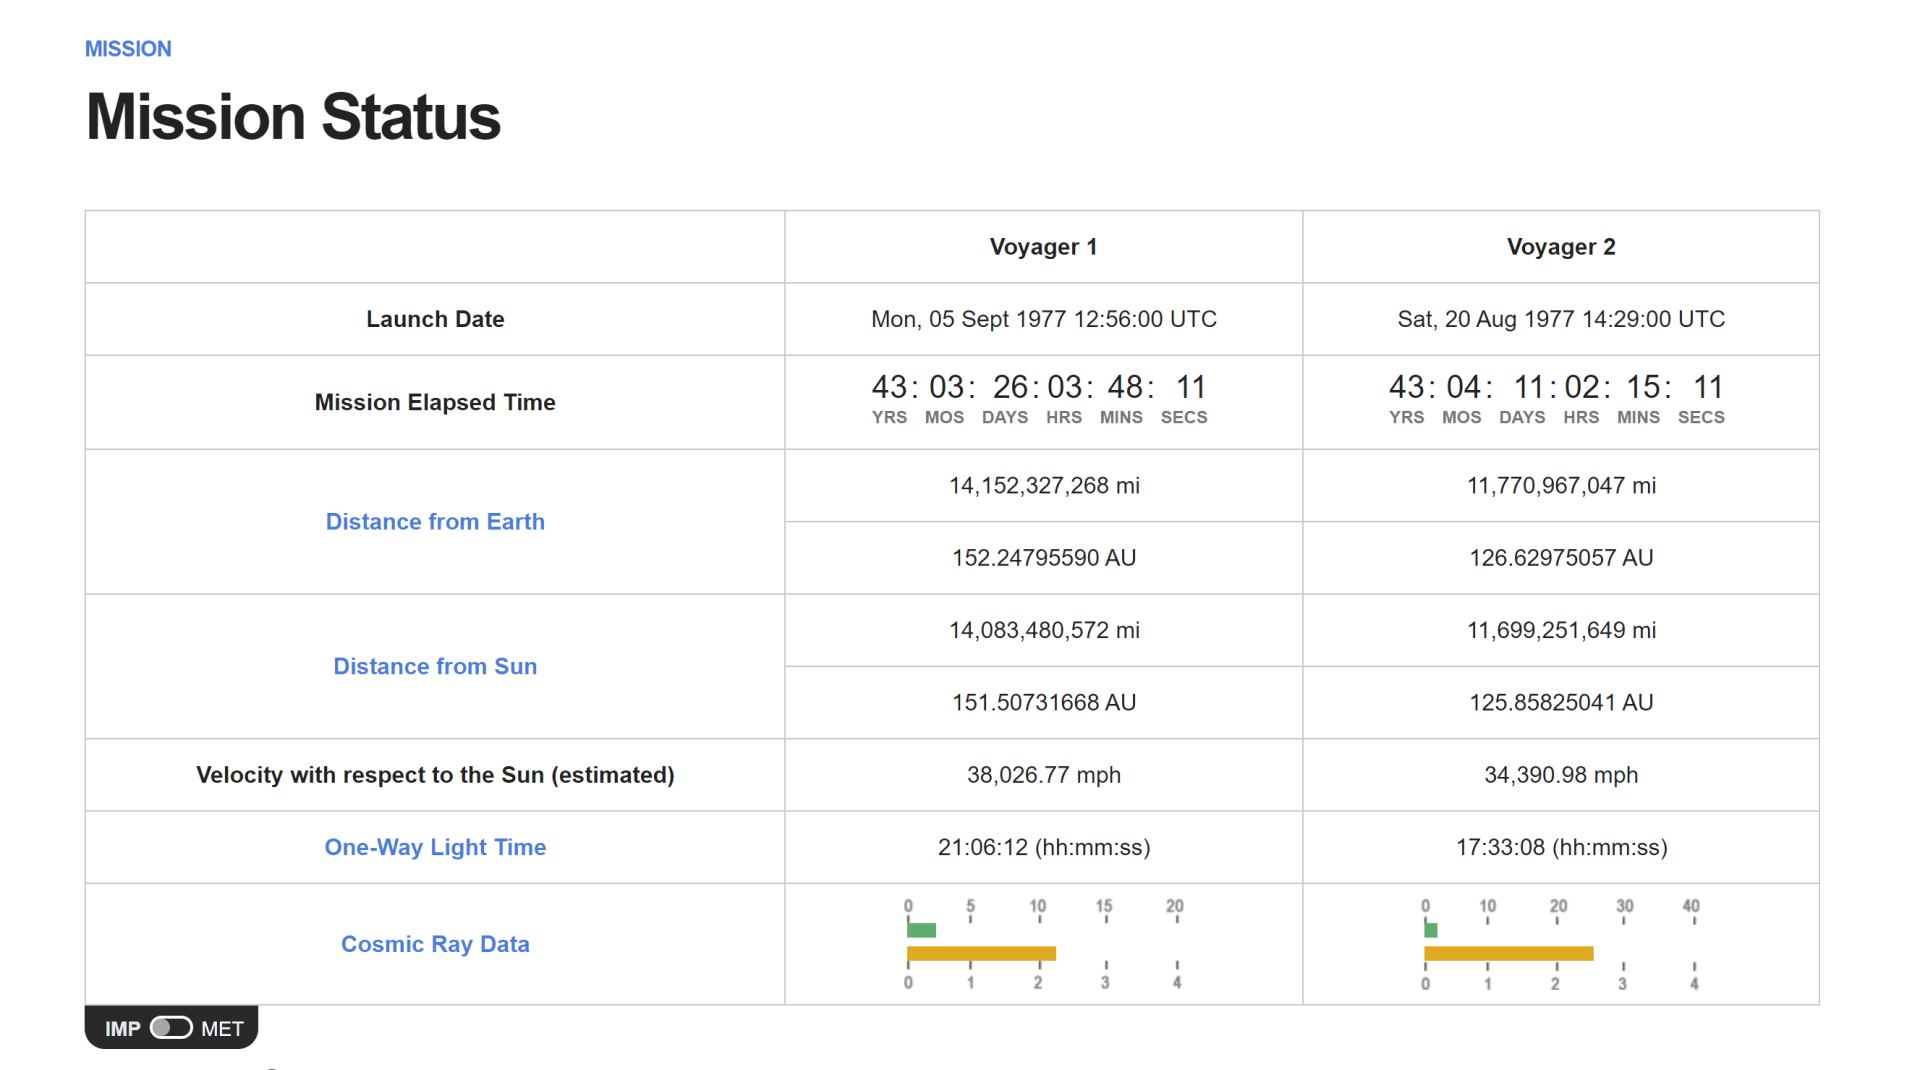
Task: Click the 126.62975057 AU value
Action: pos(1561,558)
